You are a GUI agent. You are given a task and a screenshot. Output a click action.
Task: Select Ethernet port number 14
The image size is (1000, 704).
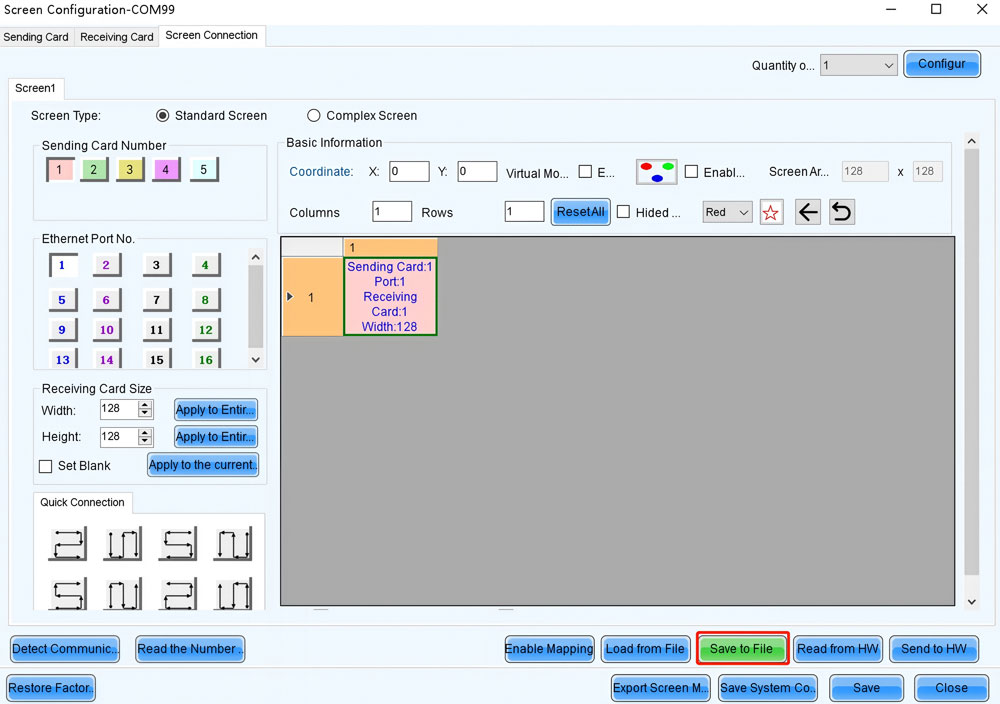click(x=107, y=359)
